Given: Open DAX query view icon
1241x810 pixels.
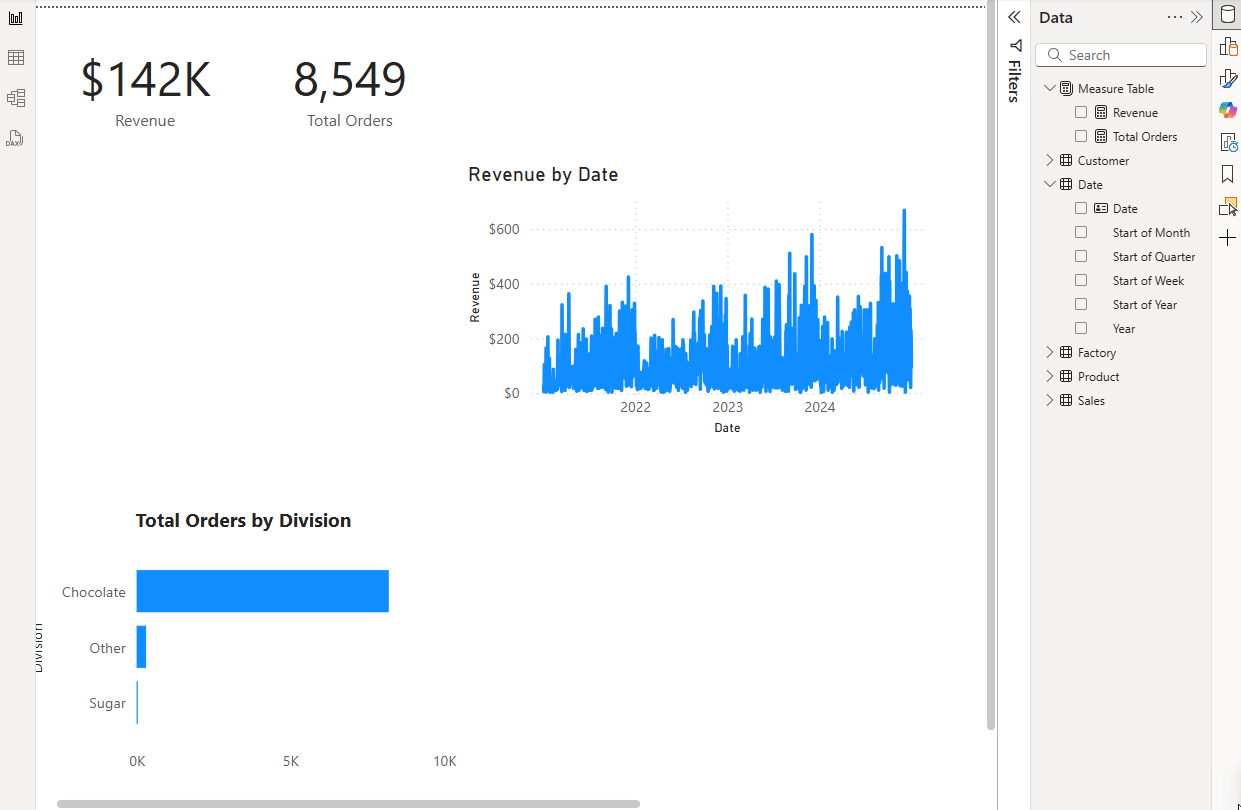Looking at the screenshot, I should point(15,138).
